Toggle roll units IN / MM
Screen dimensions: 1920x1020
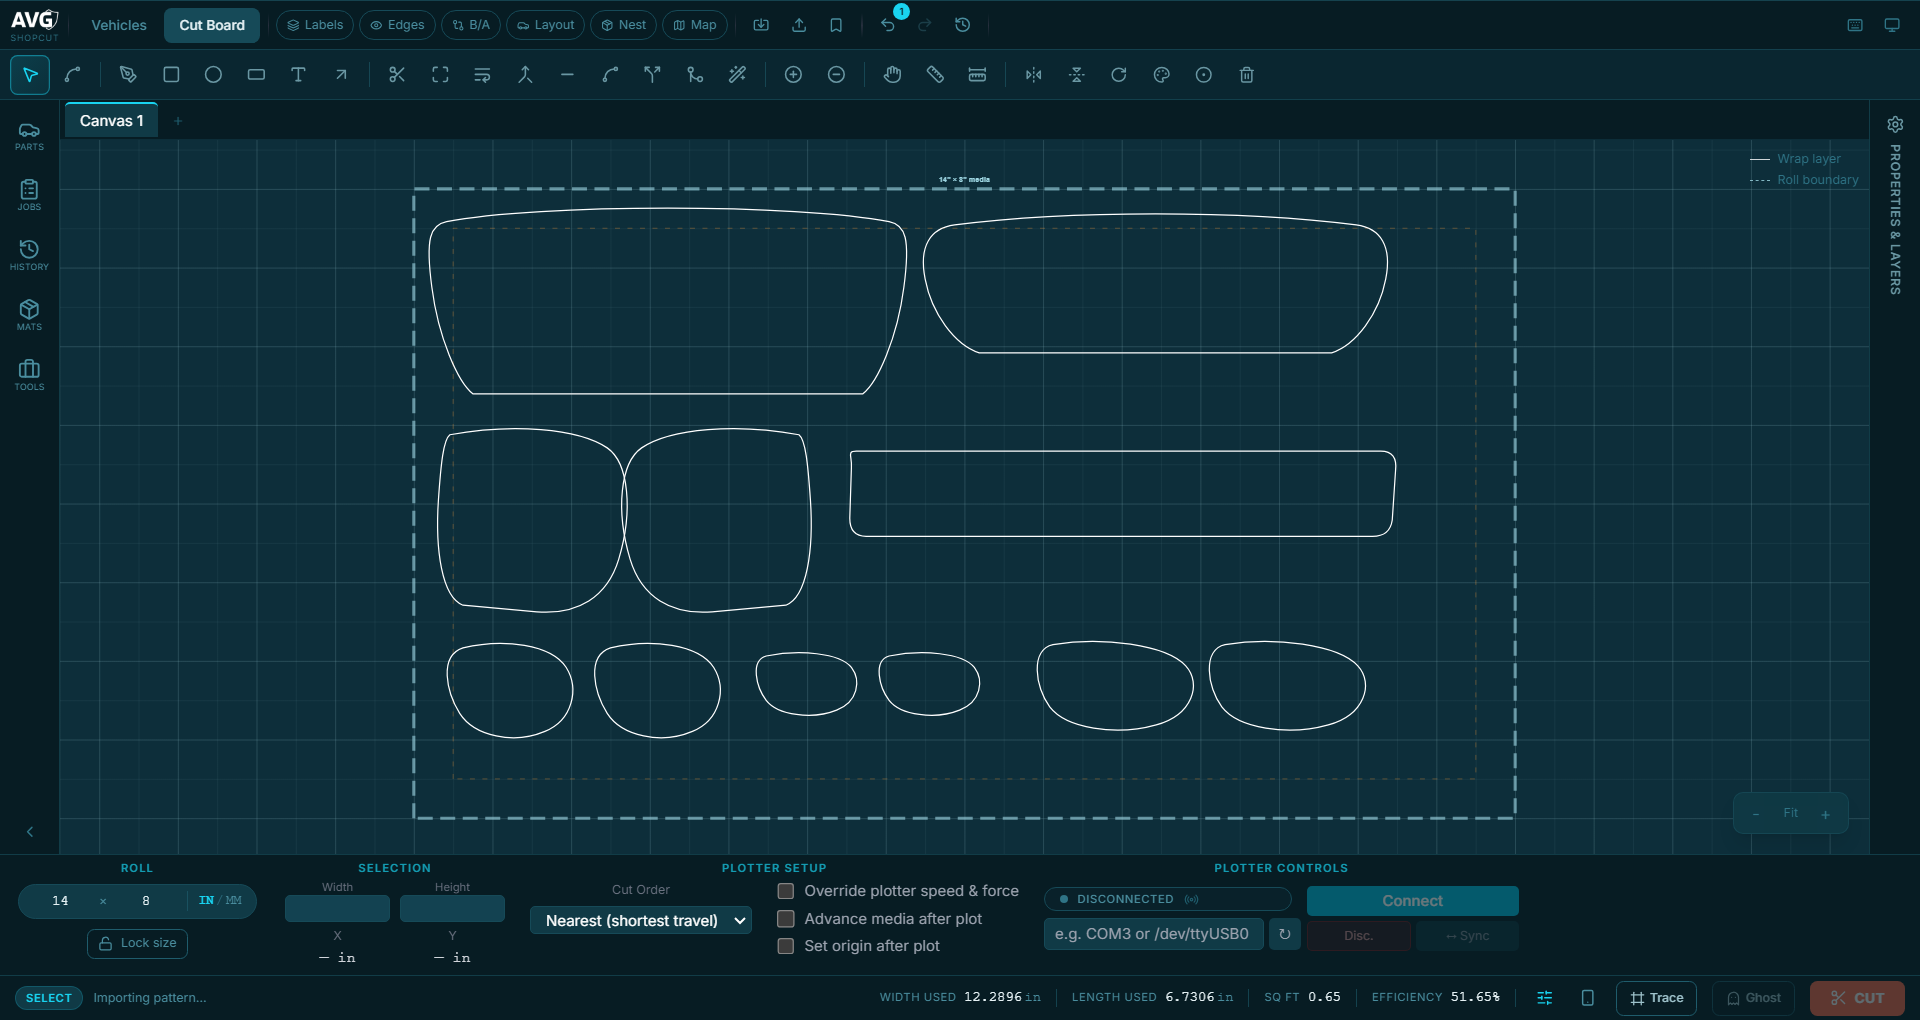click(220, 901)
